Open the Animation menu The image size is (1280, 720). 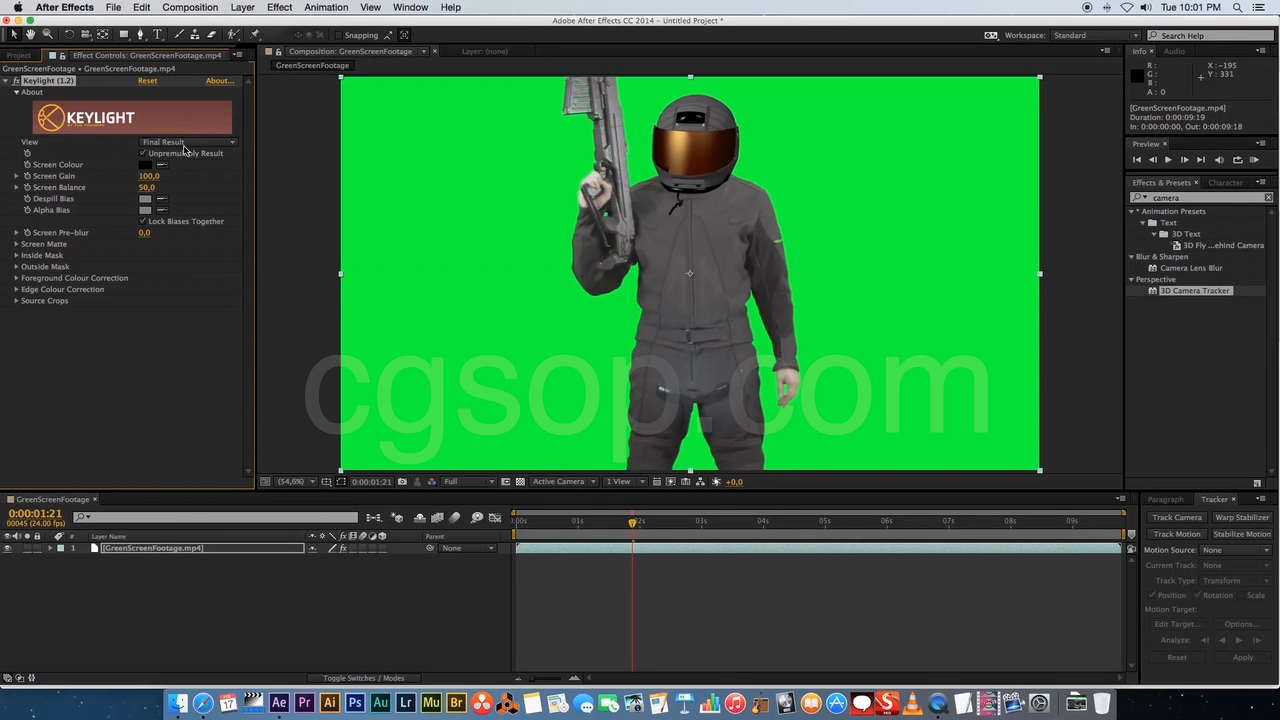coord(326,7)
